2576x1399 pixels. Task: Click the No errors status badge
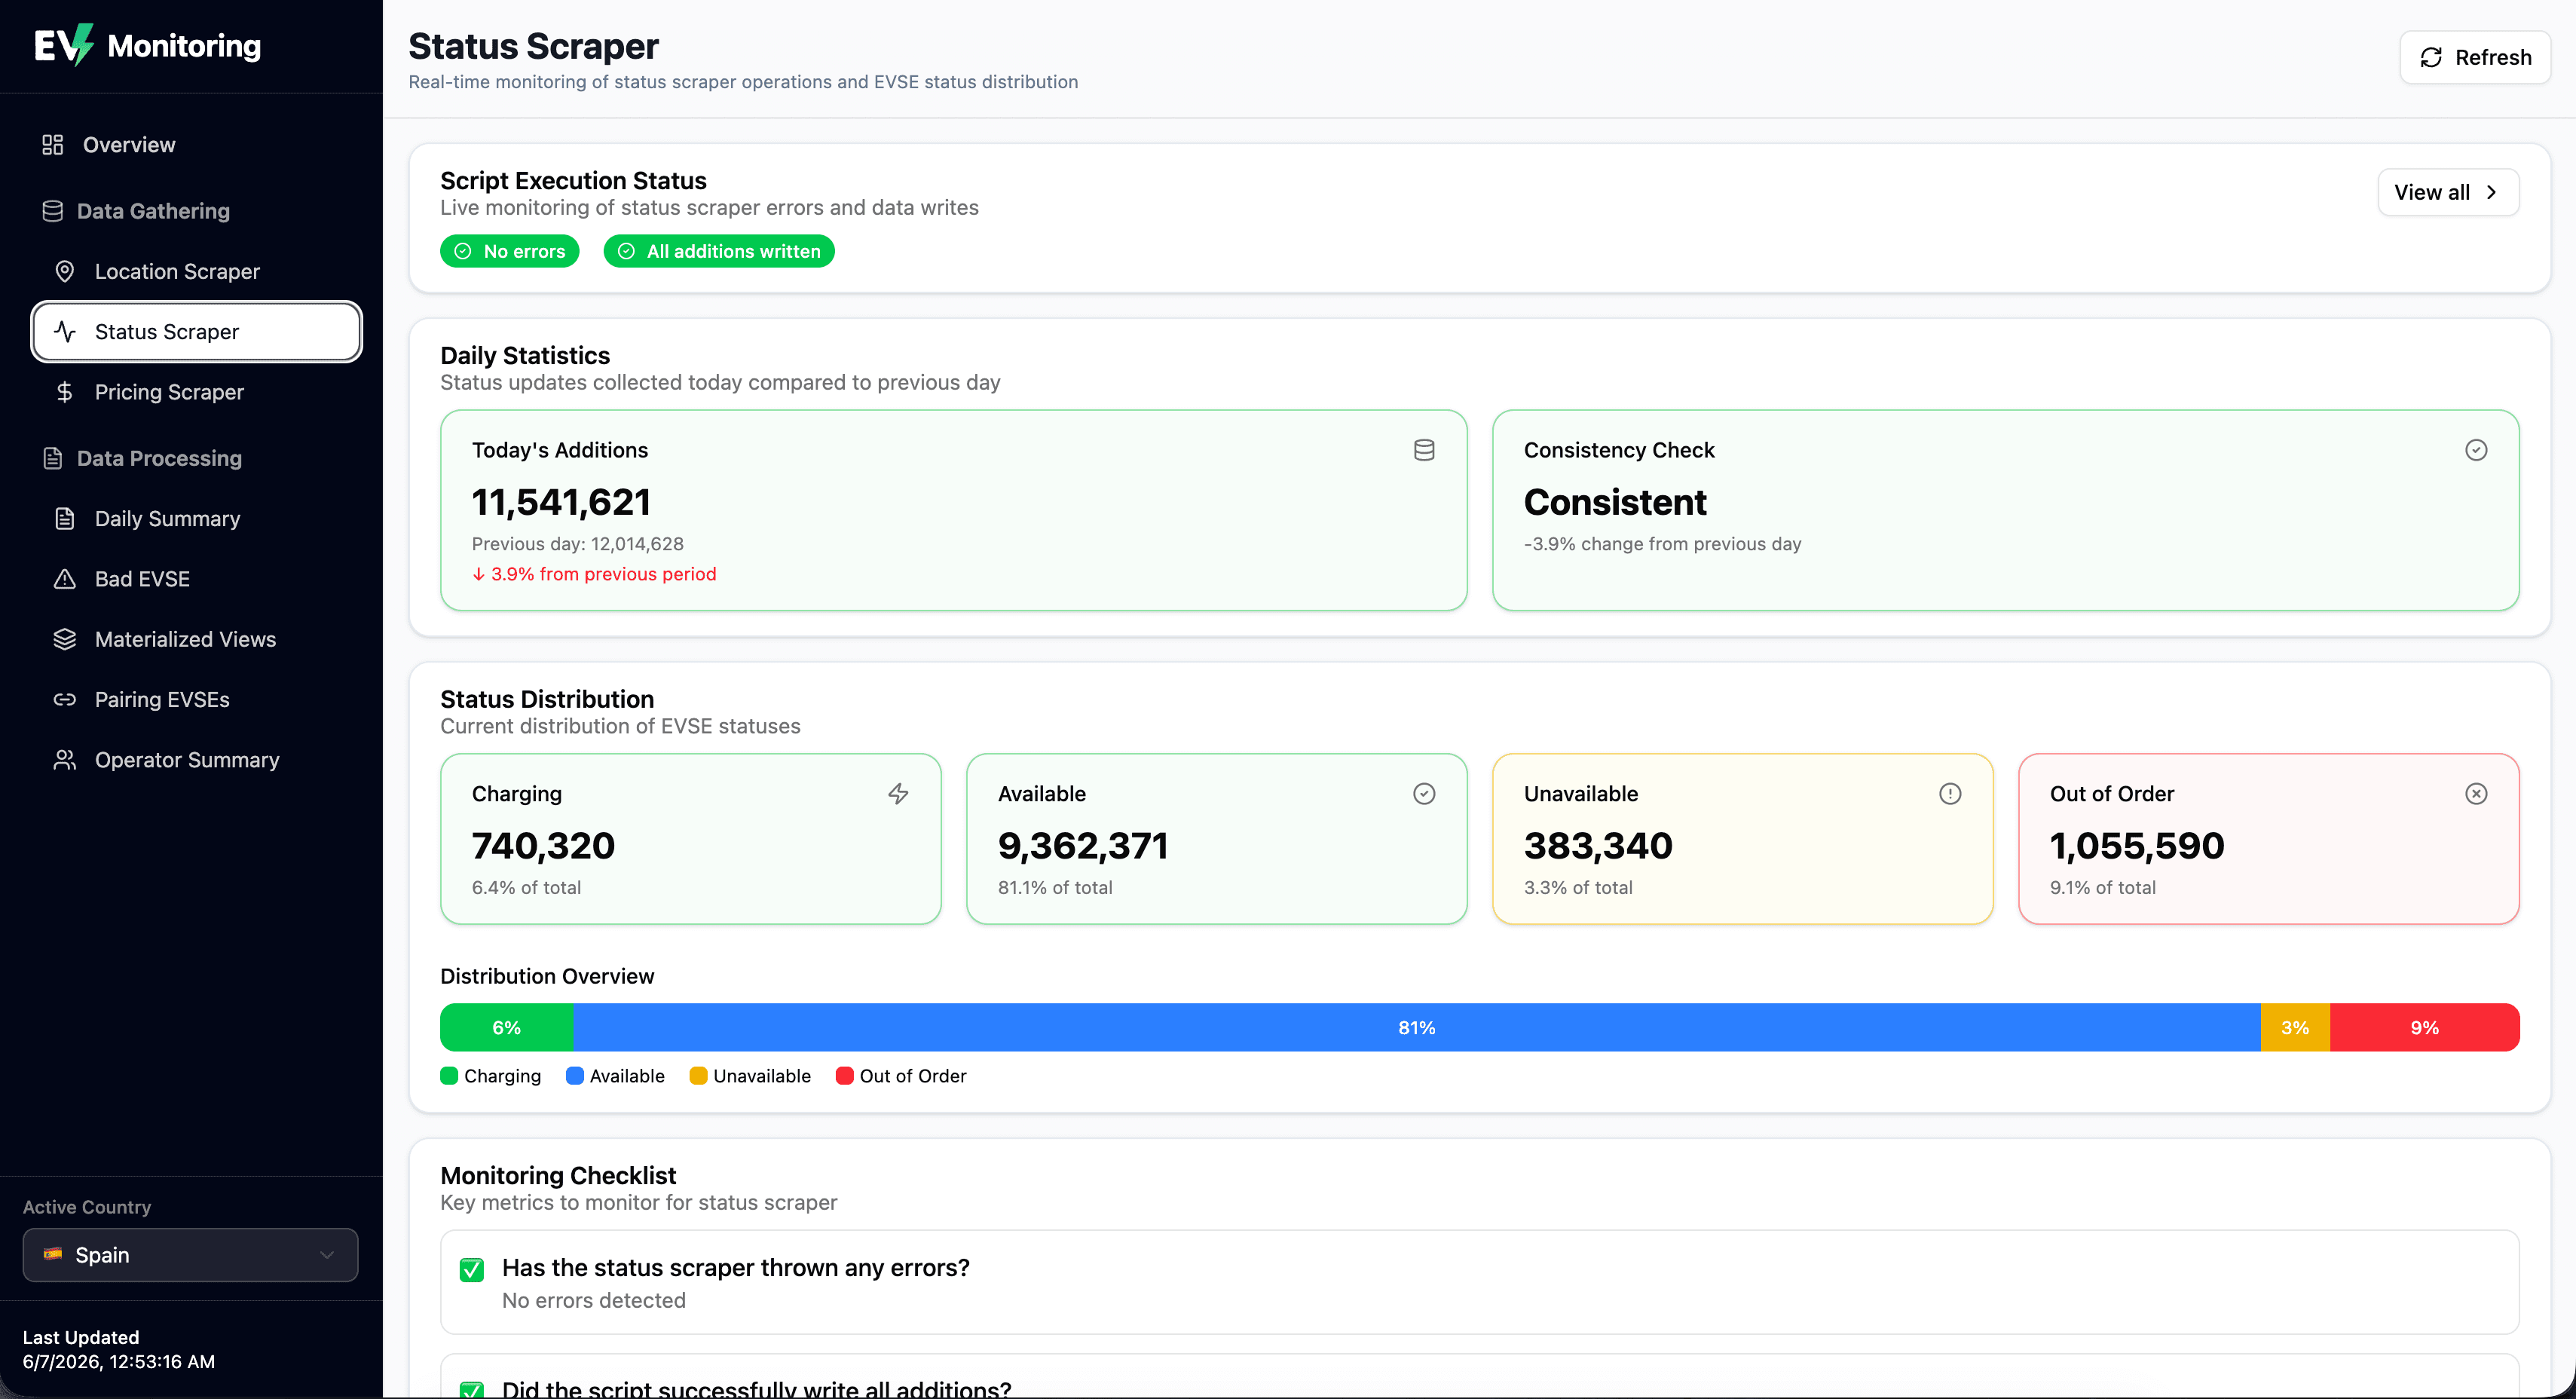pyautogui.click(x=510, y=251)
